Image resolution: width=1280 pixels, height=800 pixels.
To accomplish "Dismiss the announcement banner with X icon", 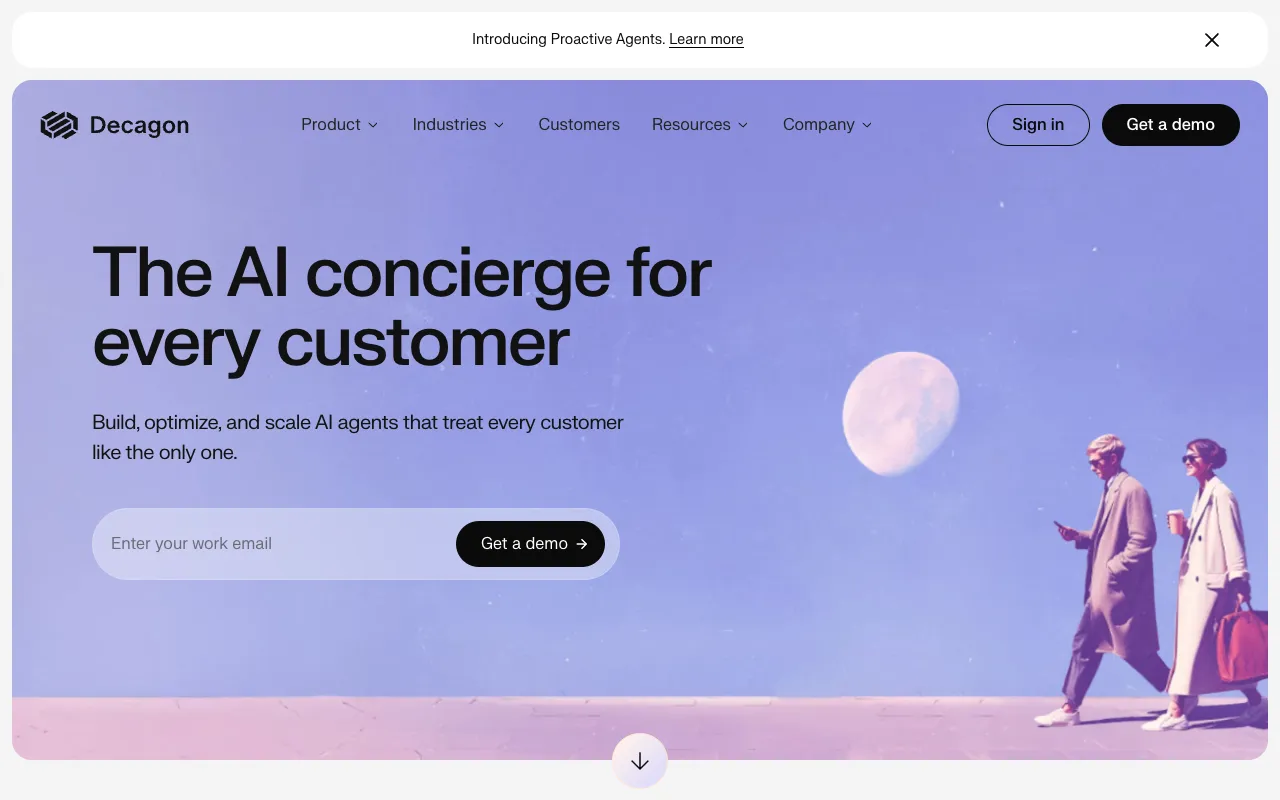I will pyautogui.click(x=1212, y=40).
